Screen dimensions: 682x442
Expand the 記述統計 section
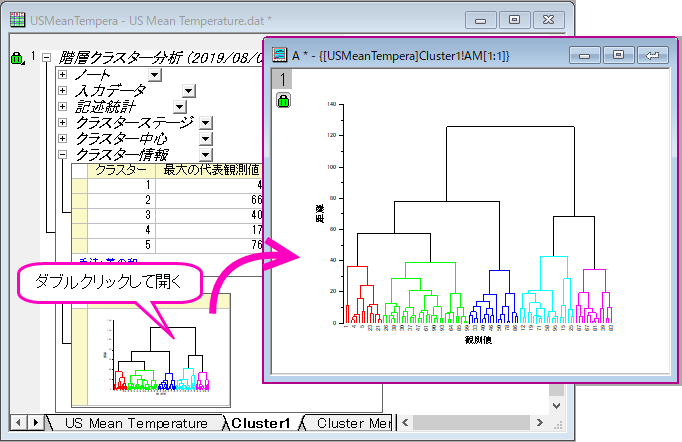63,107
